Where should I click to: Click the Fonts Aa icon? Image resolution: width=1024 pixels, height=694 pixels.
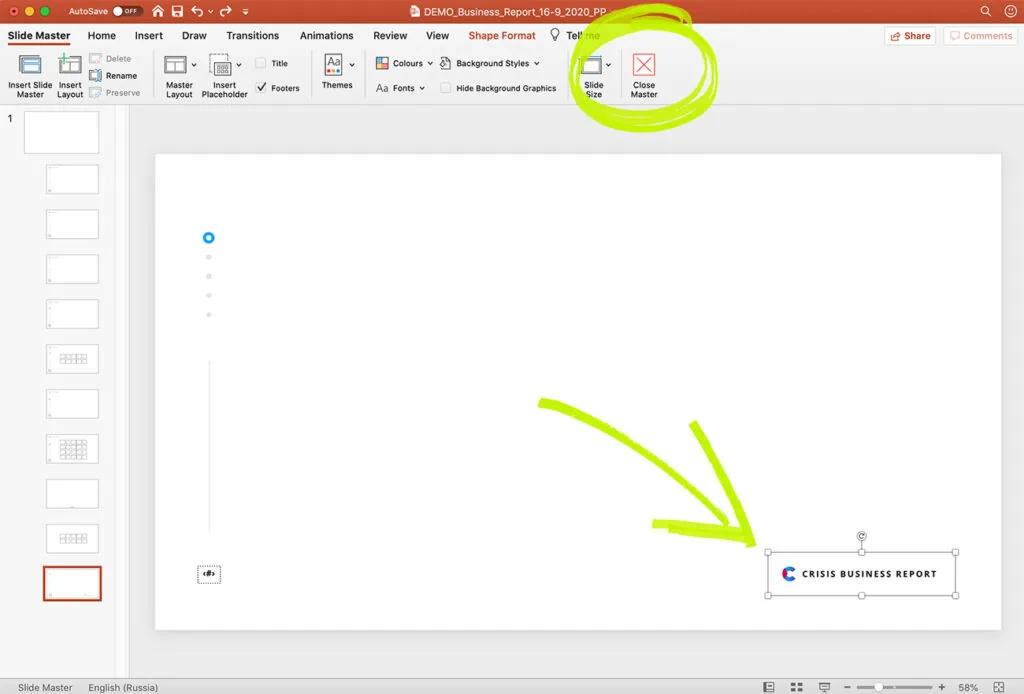pyautogui.click(x=382, y=88)
